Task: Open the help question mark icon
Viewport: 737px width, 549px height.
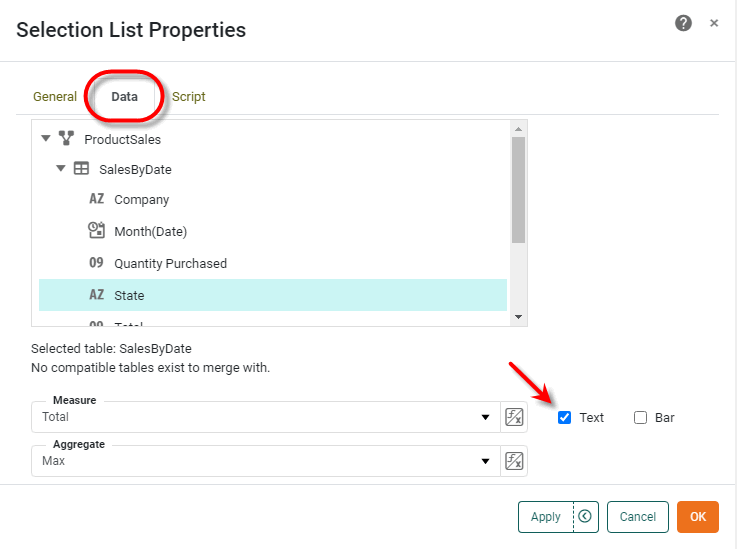Action: pyautogui.click(x=684, y=23)
